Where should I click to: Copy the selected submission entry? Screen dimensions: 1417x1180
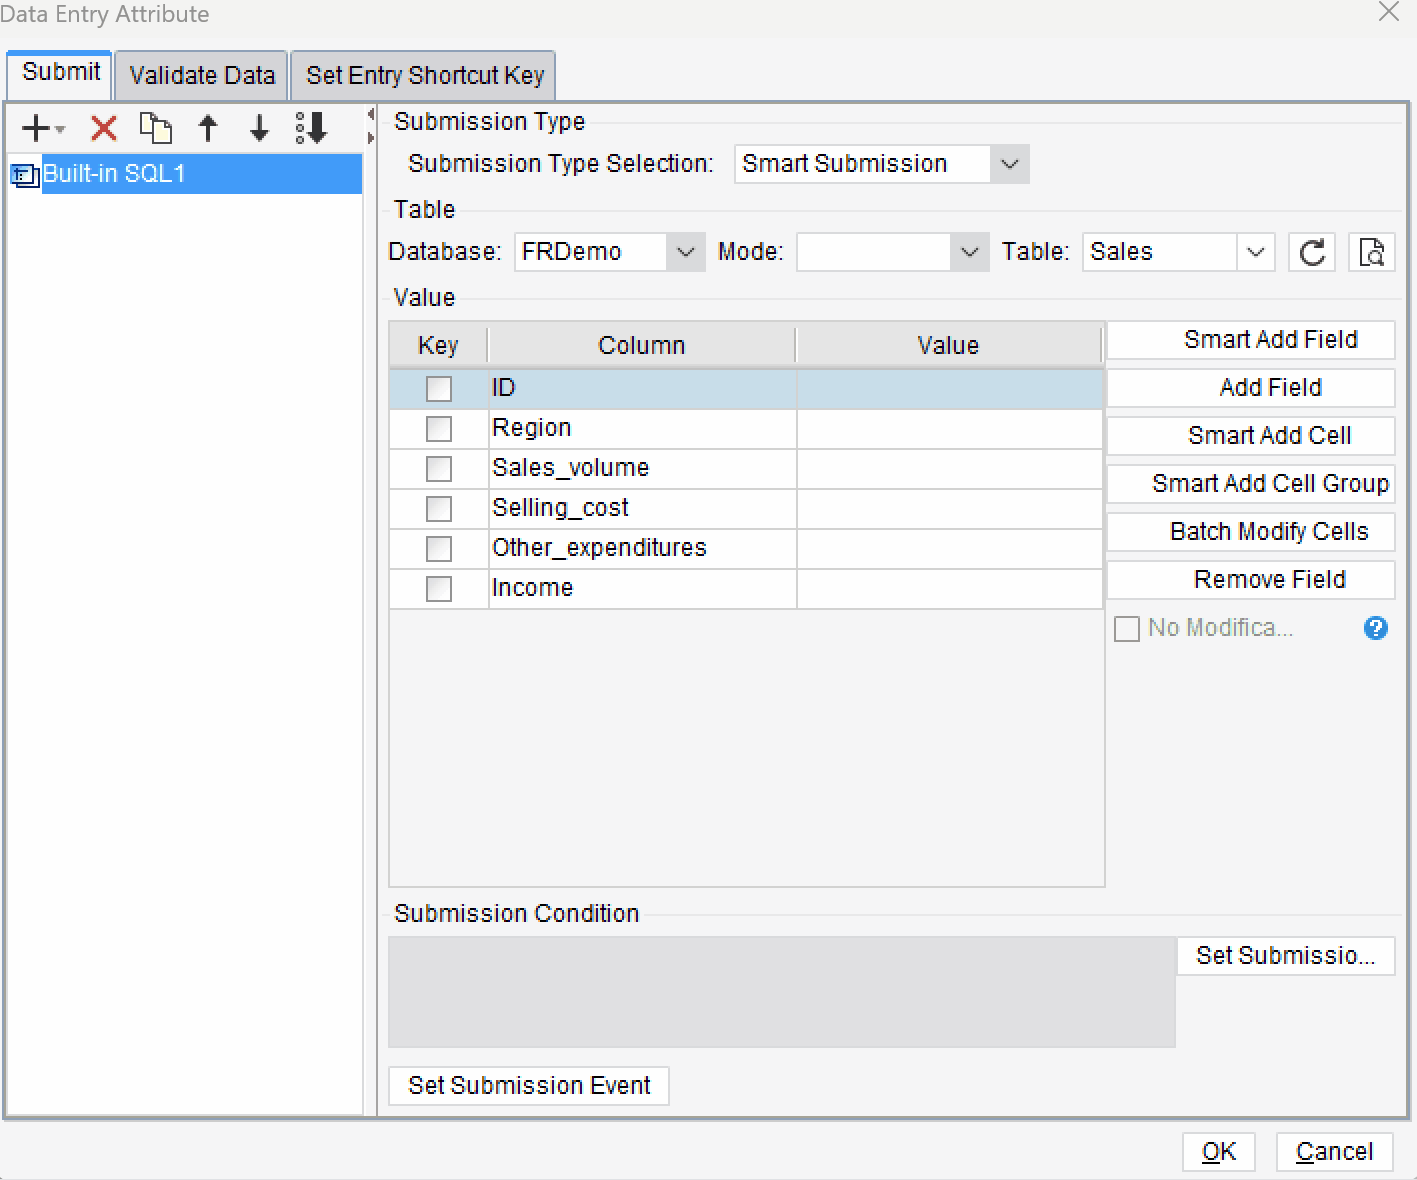[156, 128]
